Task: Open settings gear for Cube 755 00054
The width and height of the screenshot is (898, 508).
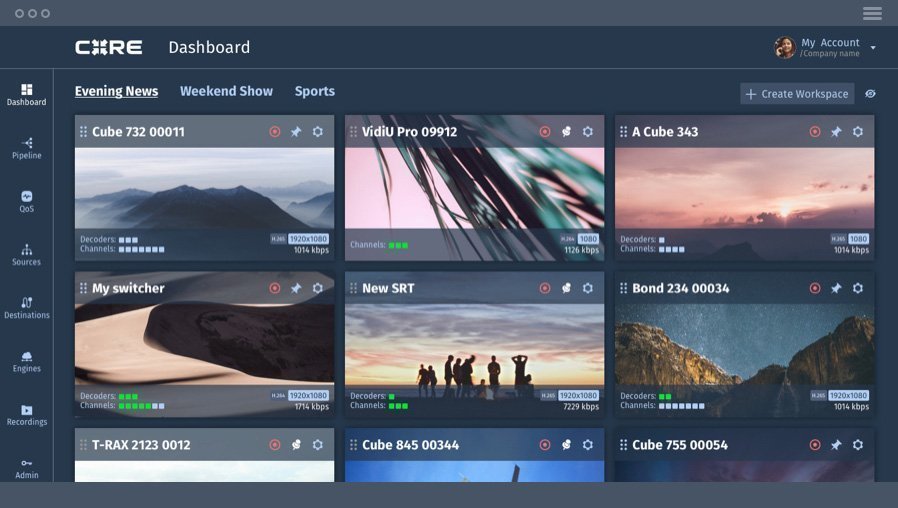Action: [x=858, y=444]
